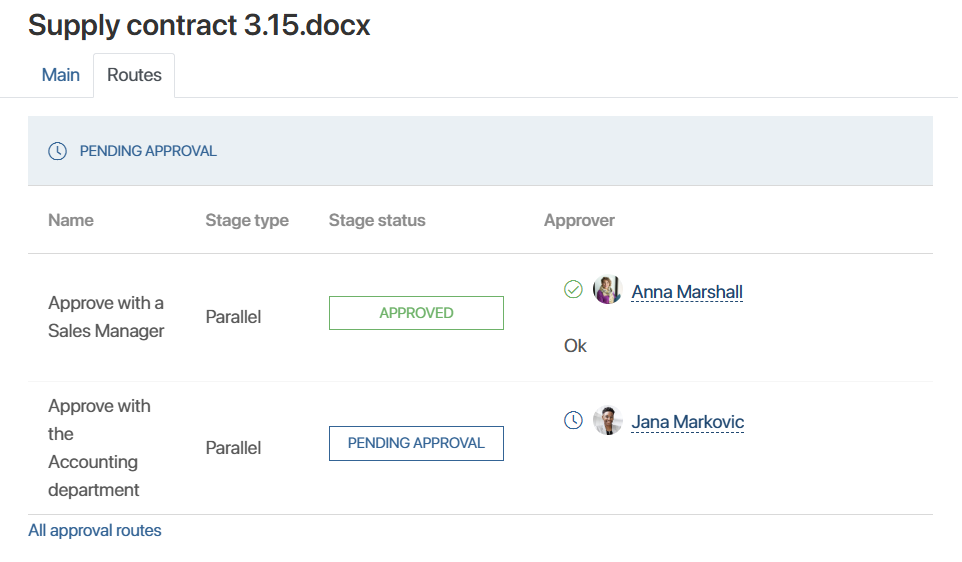Click the Ok comment under Anna Marshall
Screen dimensions: 962x562
(x=575, y=346)
